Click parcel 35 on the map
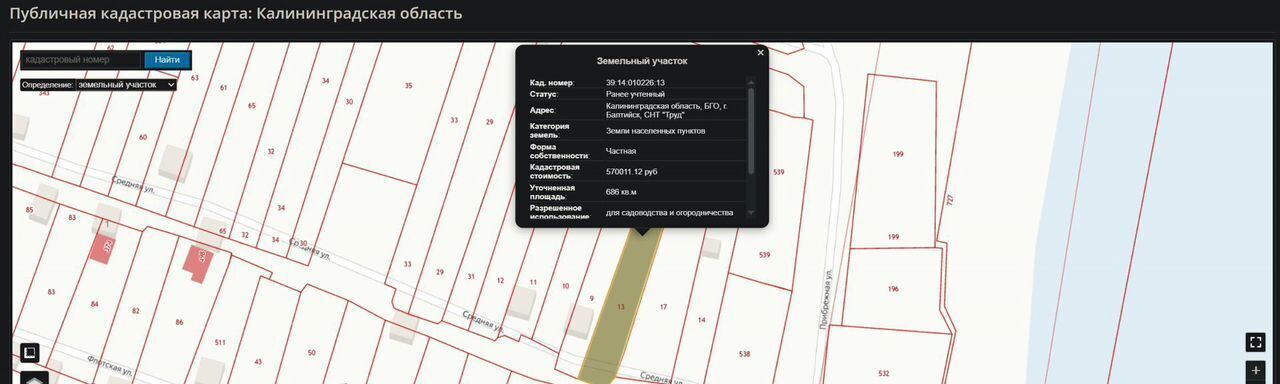The height and width of the screenshot is (384, 1280). click(x=408, y=86)
